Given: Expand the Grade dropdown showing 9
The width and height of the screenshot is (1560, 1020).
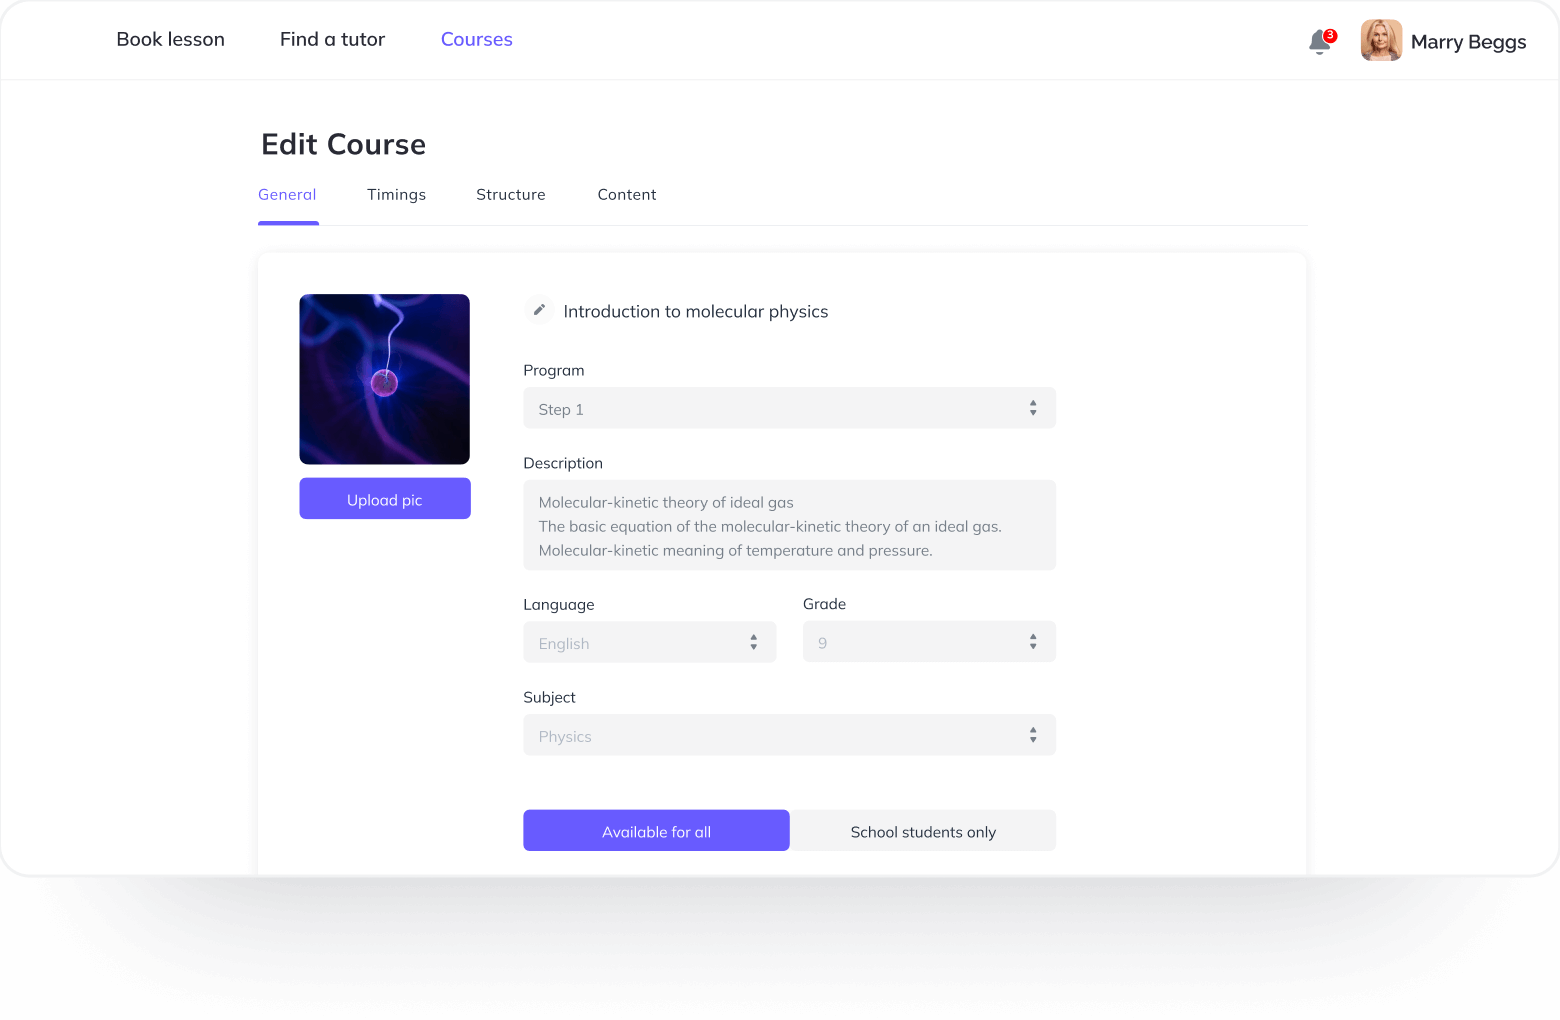Looking at the screenshot, I should (x=929, y=641).
